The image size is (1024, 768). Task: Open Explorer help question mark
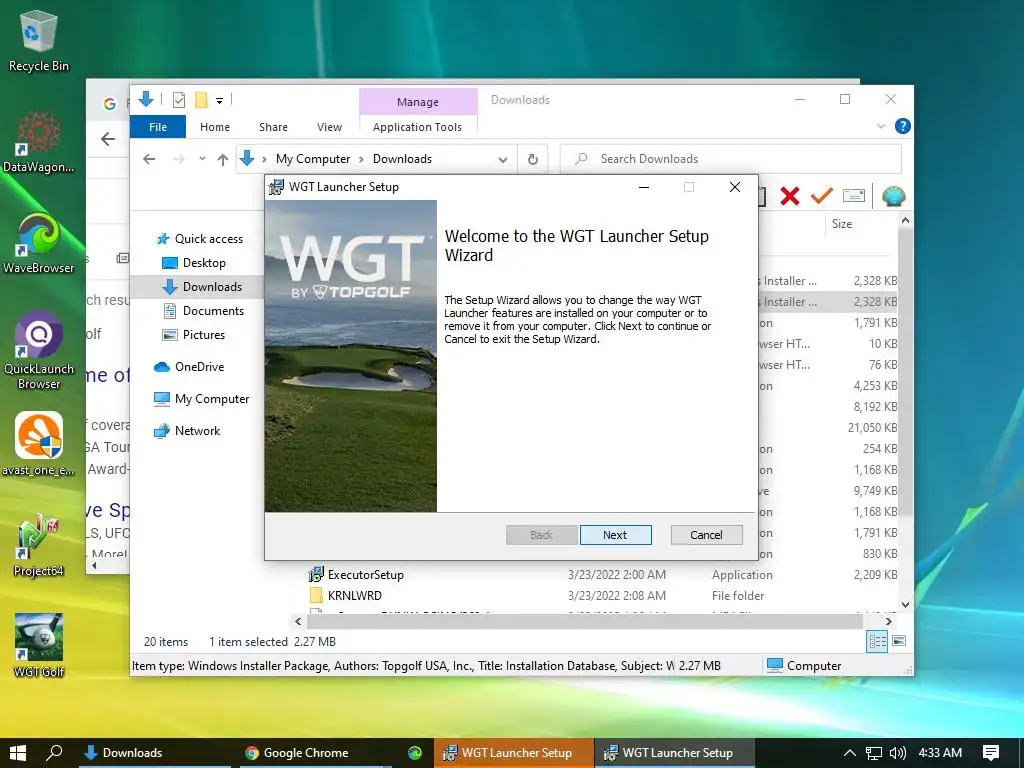click(903, 126)
